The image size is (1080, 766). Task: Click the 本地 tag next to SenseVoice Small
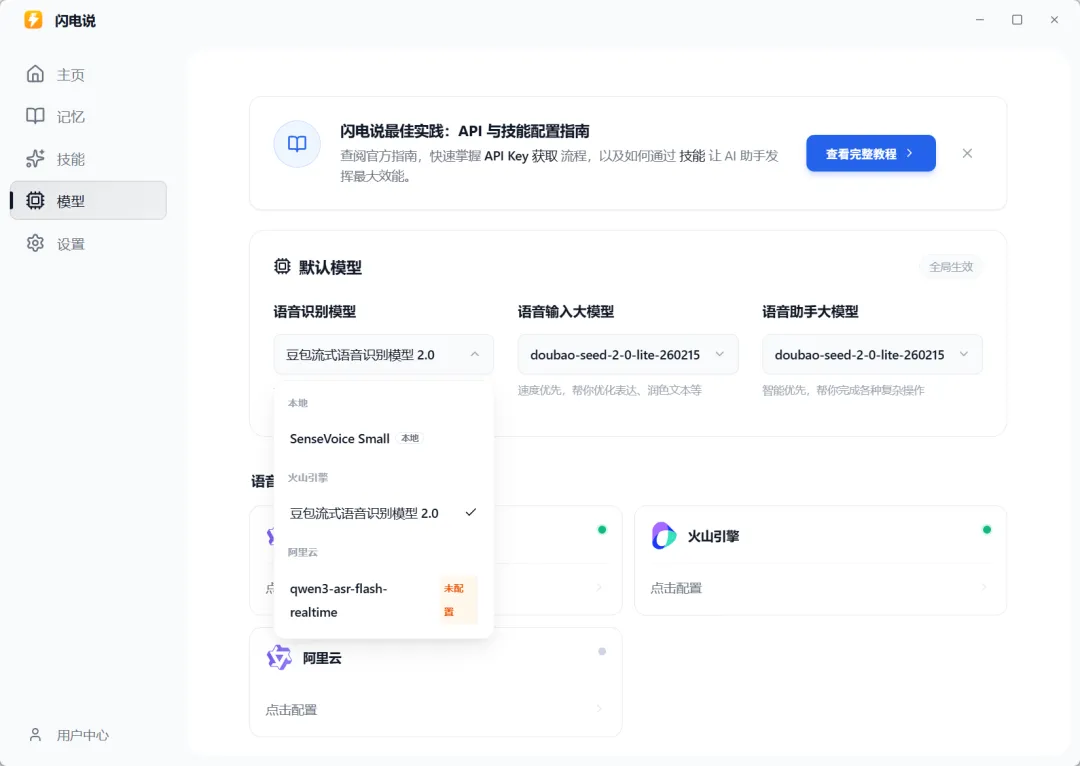[410, 438]
